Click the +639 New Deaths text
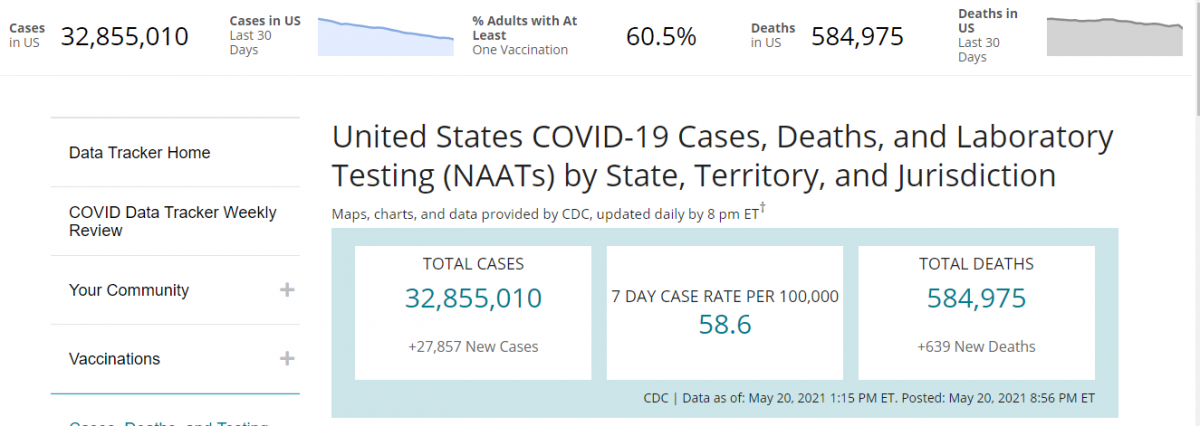Screen dimensions: 1200x426 (x=976, y=347)
